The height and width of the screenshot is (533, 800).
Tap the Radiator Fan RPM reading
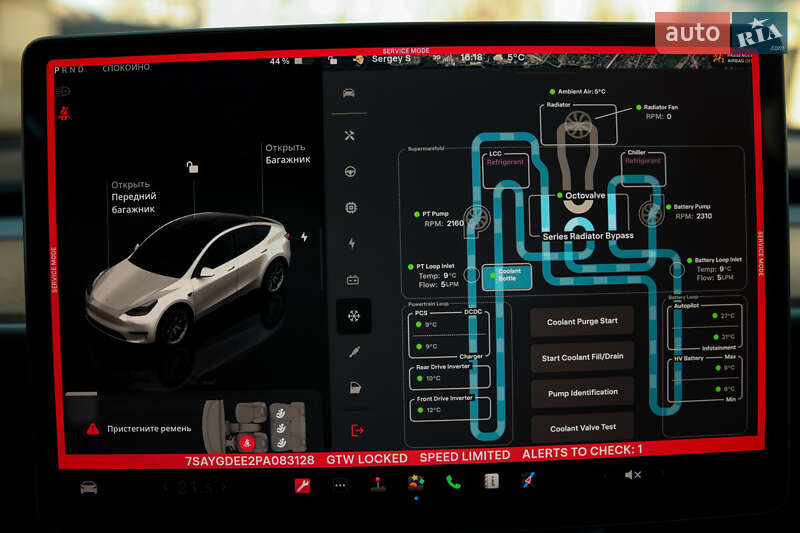click(658, 116)
